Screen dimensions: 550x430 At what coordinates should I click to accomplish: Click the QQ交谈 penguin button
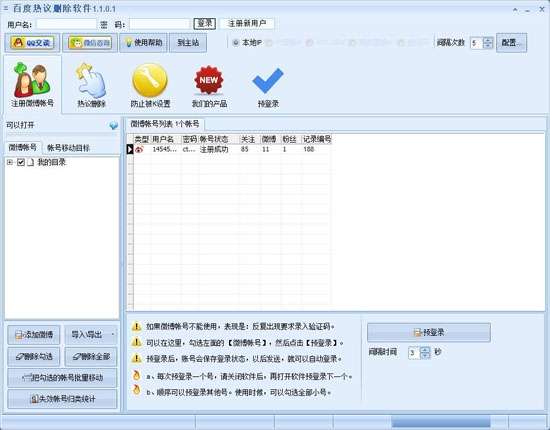[x=32, y=43]
